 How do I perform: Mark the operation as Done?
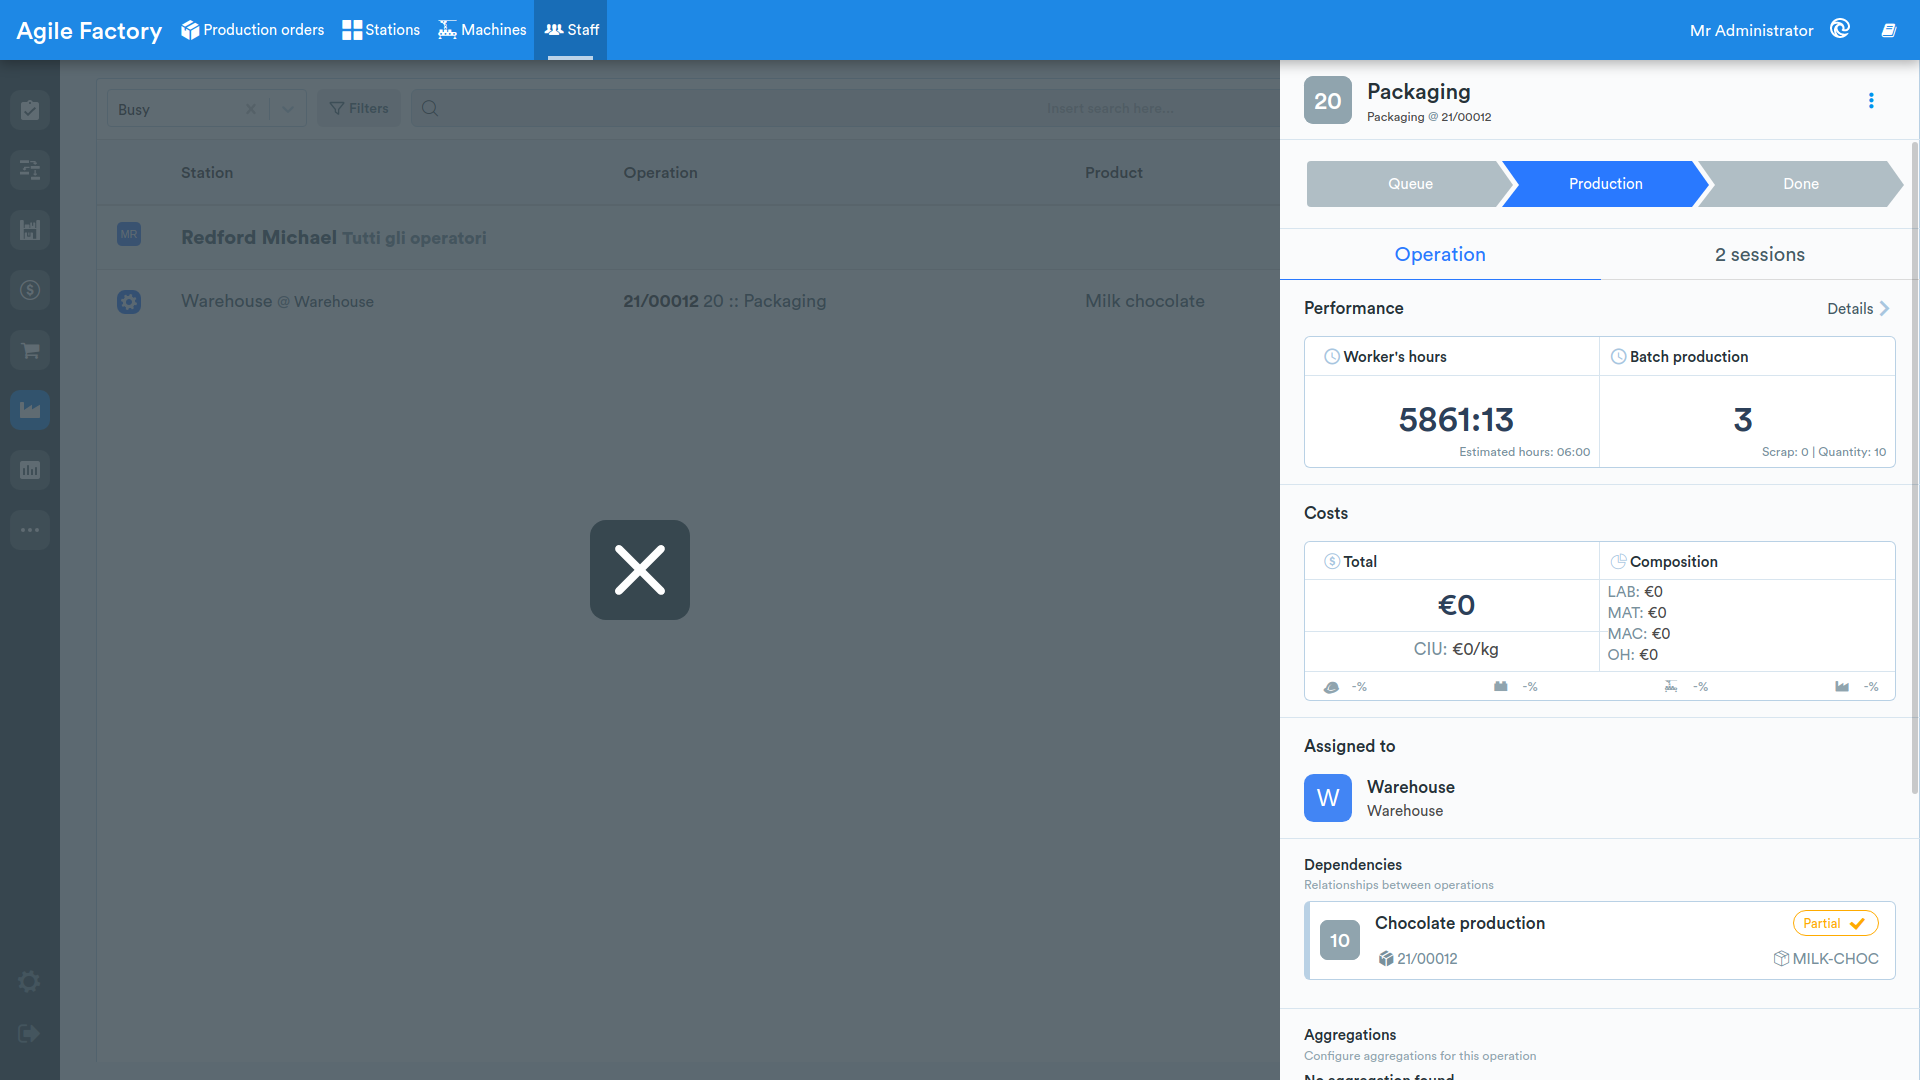[1800, 184]
